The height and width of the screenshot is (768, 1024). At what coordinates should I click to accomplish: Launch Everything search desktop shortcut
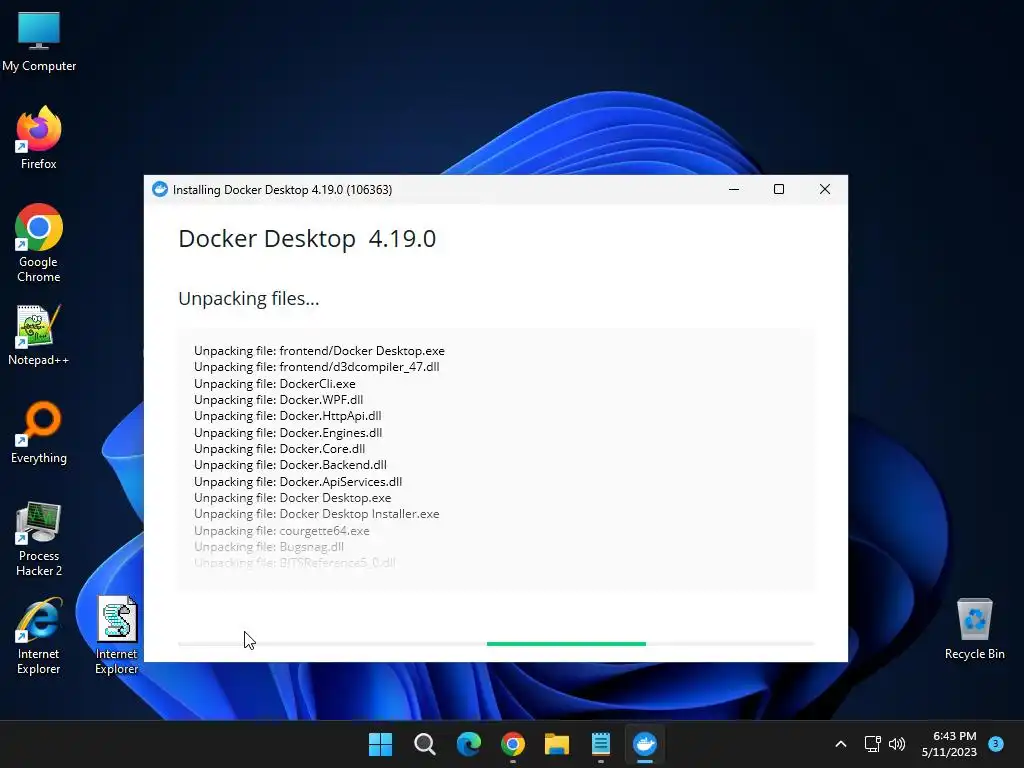(x=39, y=433)
